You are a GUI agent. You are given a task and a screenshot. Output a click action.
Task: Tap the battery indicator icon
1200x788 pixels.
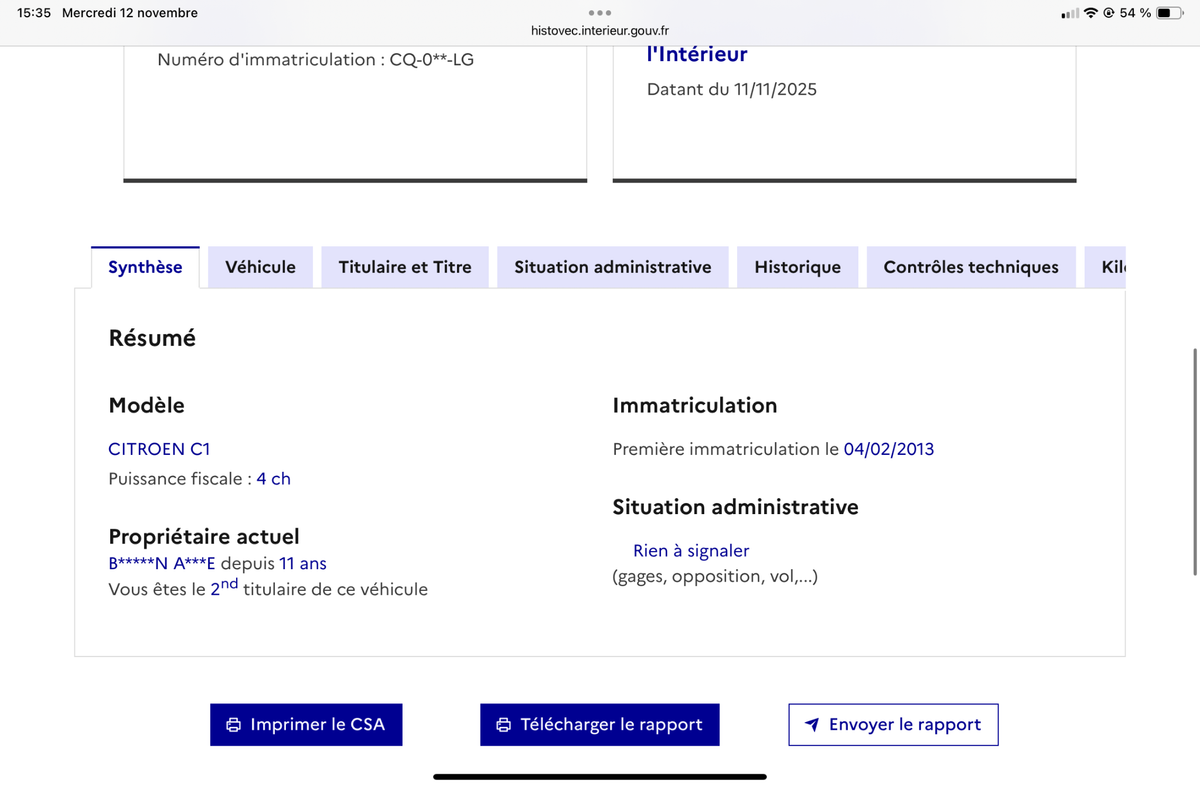[x=1170, y=13]
